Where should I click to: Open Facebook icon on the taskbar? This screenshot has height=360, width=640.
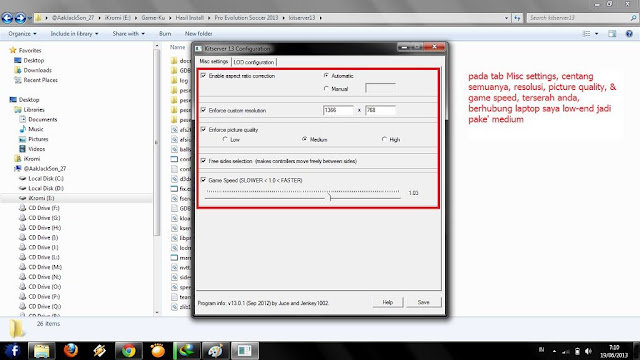coord(13,350)
